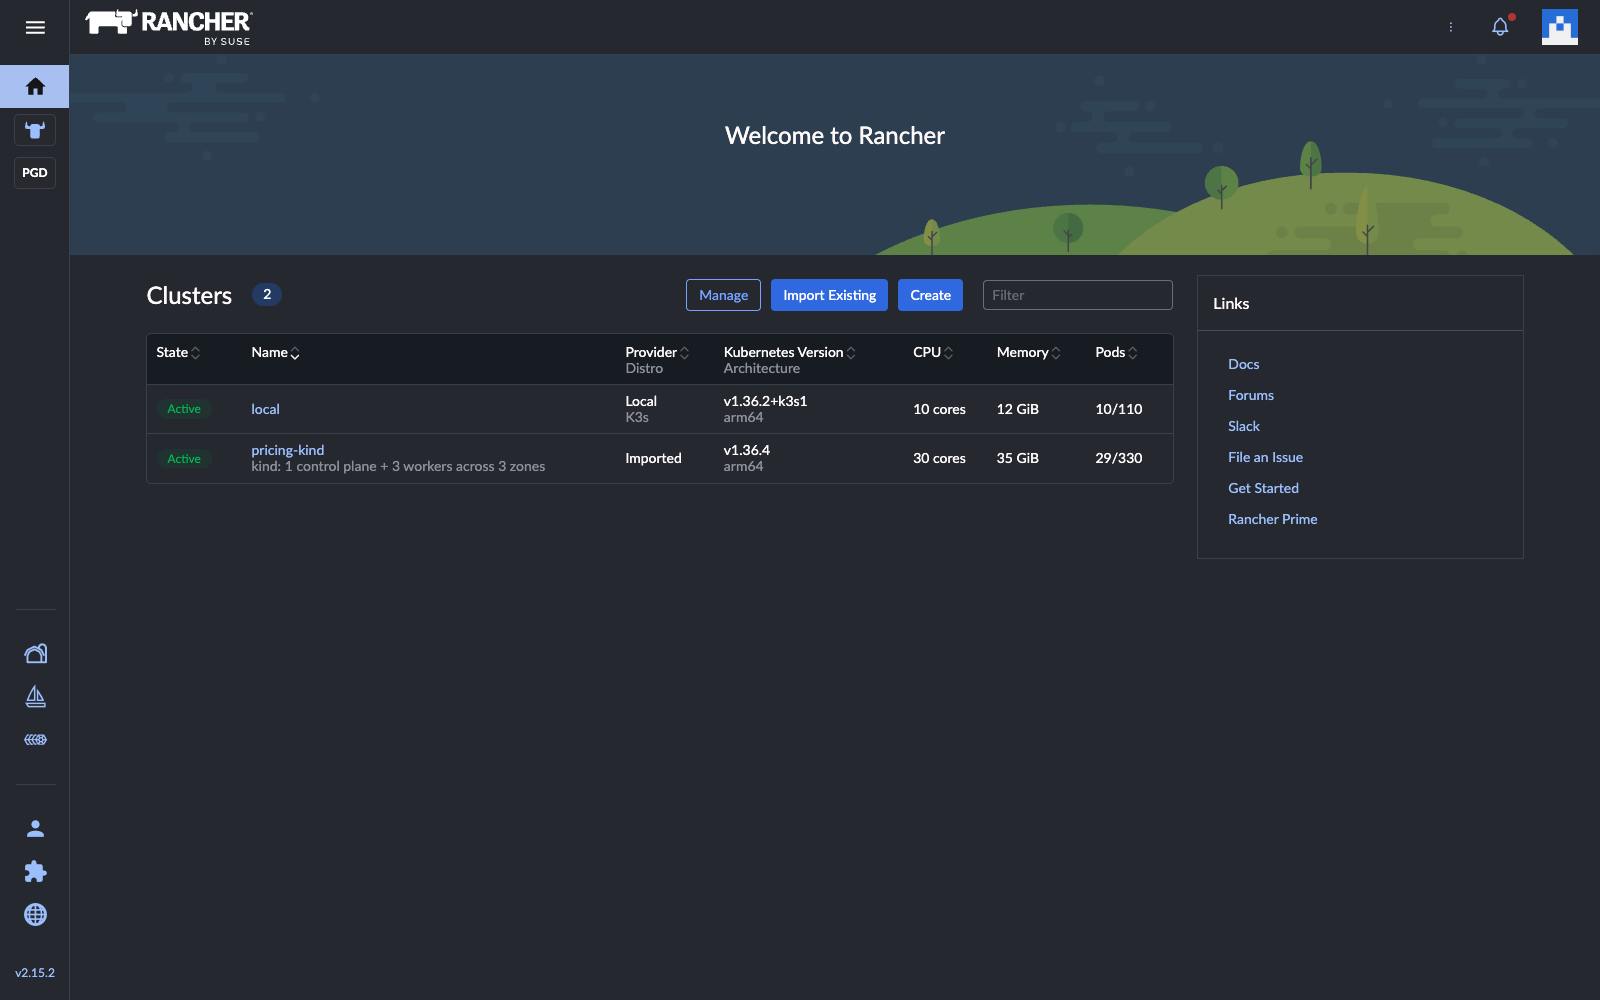
Task: Open notifications bell icon
Action: pos(1500,27)
